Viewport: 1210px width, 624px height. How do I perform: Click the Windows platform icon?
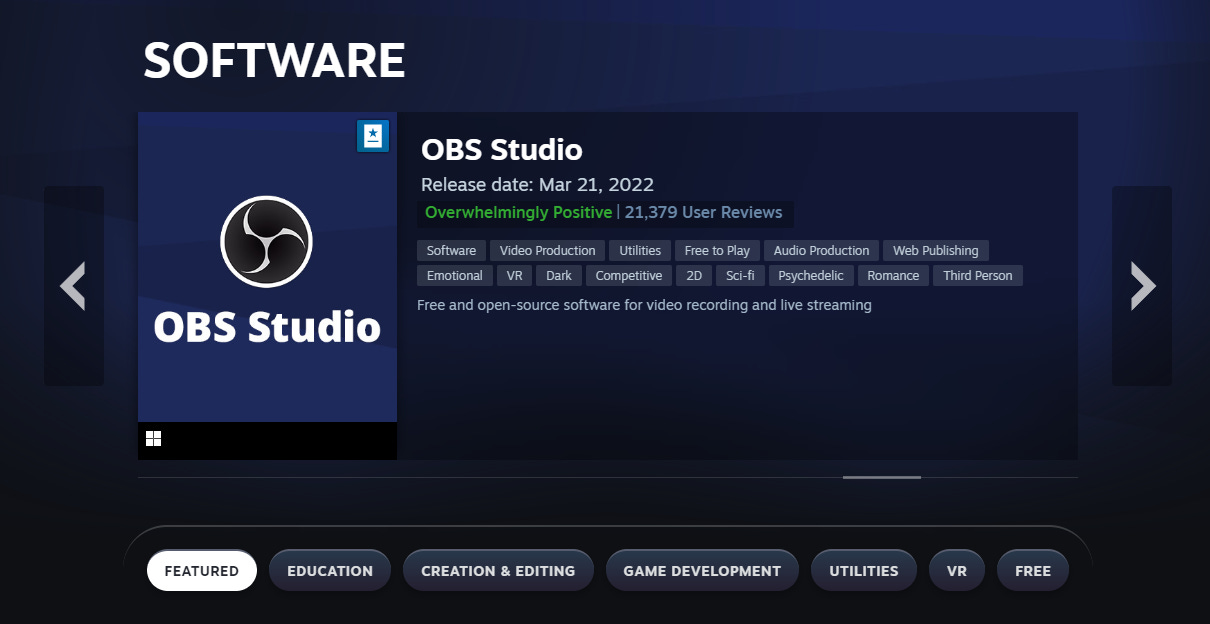tap(153, 438)
